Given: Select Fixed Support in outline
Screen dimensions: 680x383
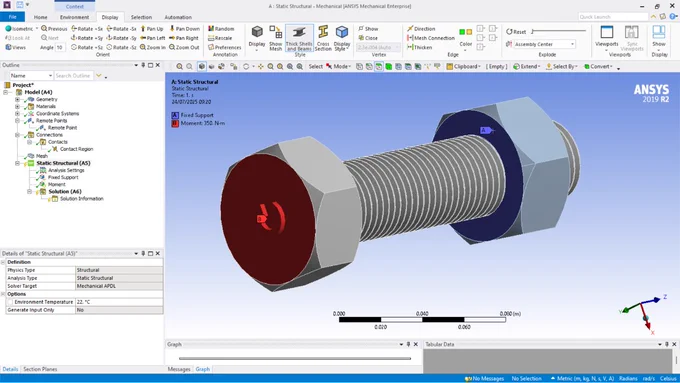Looking at the screenshot, I should pyautogui.click(x=63, y=177).
